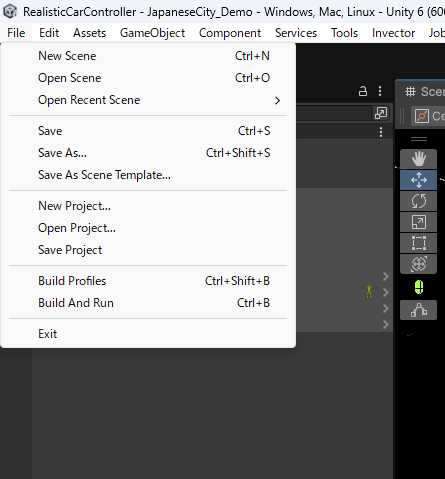Choose Save Project menu entry
Viewport: 445px width, 479px height.
(148, 250)
